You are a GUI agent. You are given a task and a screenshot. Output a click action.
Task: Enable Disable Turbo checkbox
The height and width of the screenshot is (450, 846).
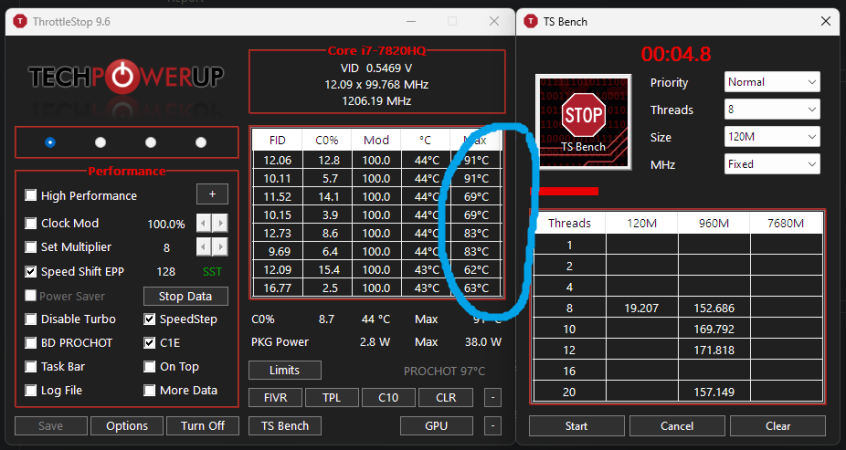tap(31, 319)
